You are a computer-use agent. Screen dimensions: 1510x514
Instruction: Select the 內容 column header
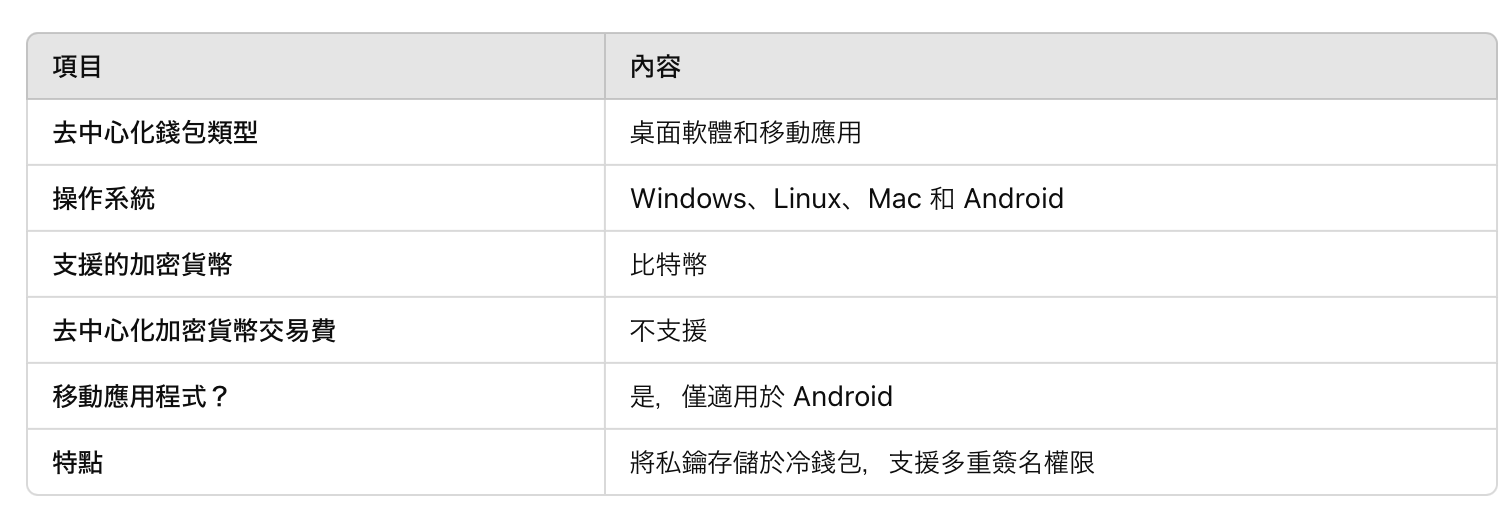click(655, 67)
